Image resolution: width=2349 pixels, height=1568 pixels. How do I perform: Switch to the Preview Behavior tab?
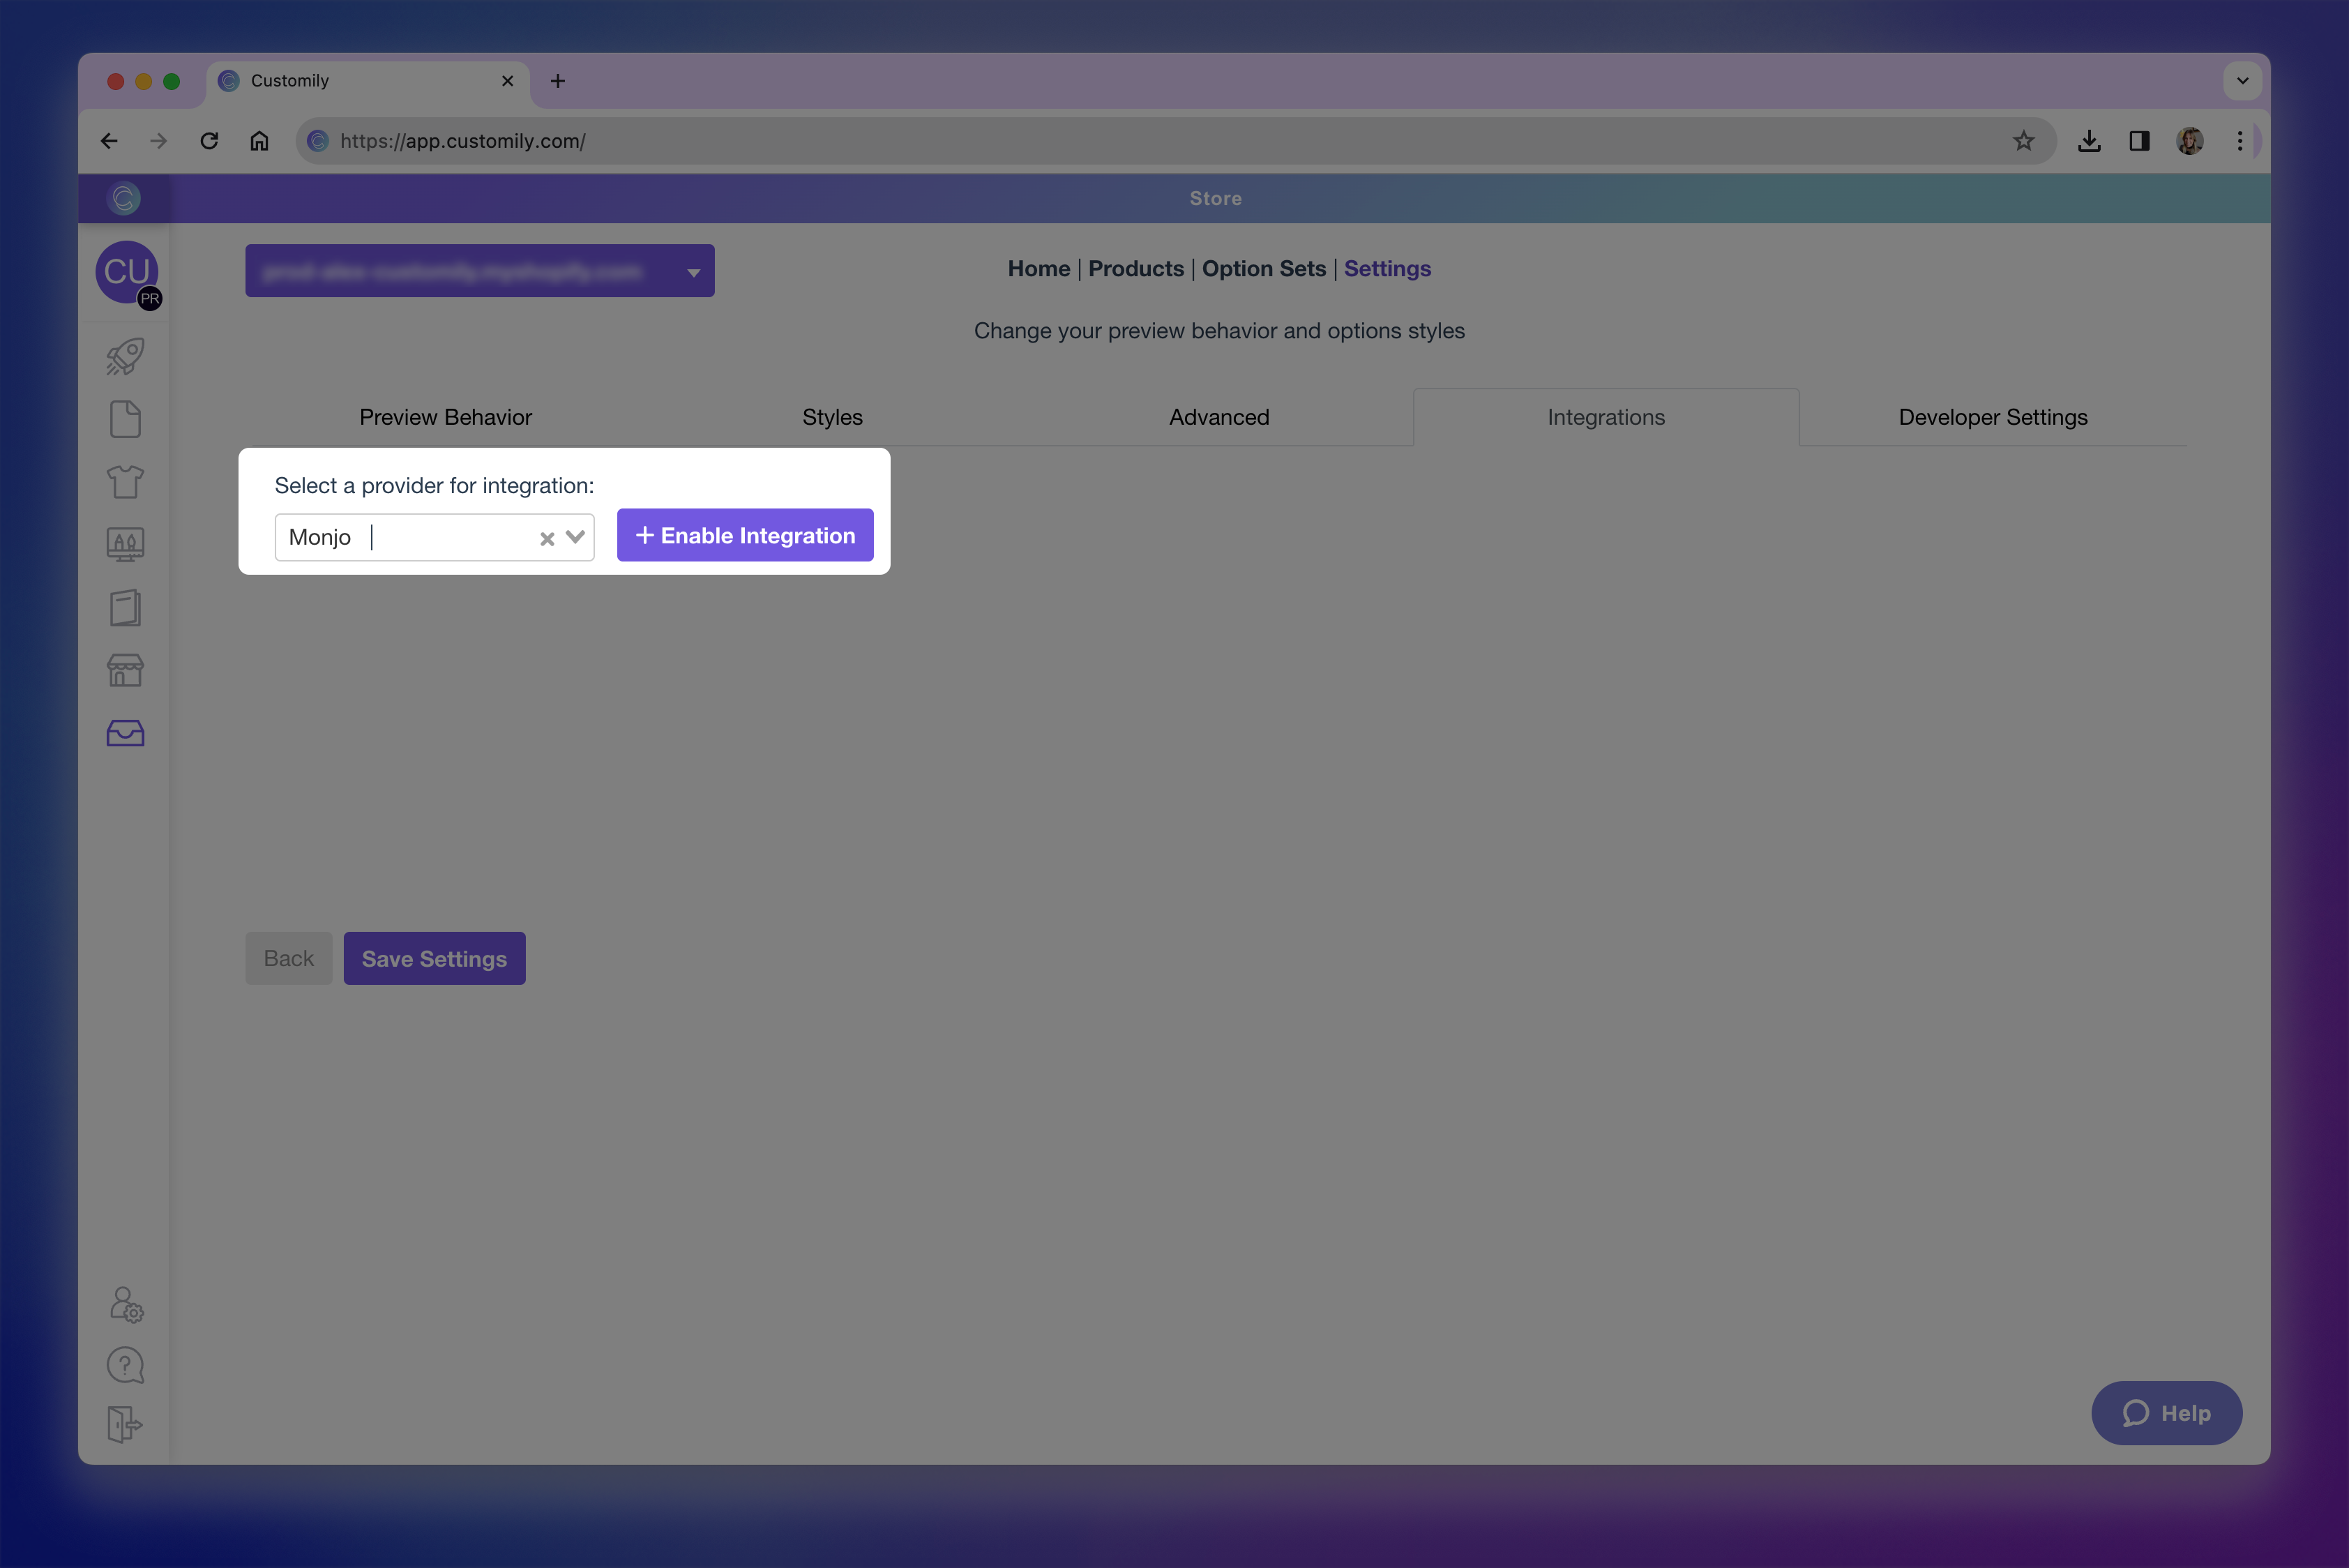445,417
